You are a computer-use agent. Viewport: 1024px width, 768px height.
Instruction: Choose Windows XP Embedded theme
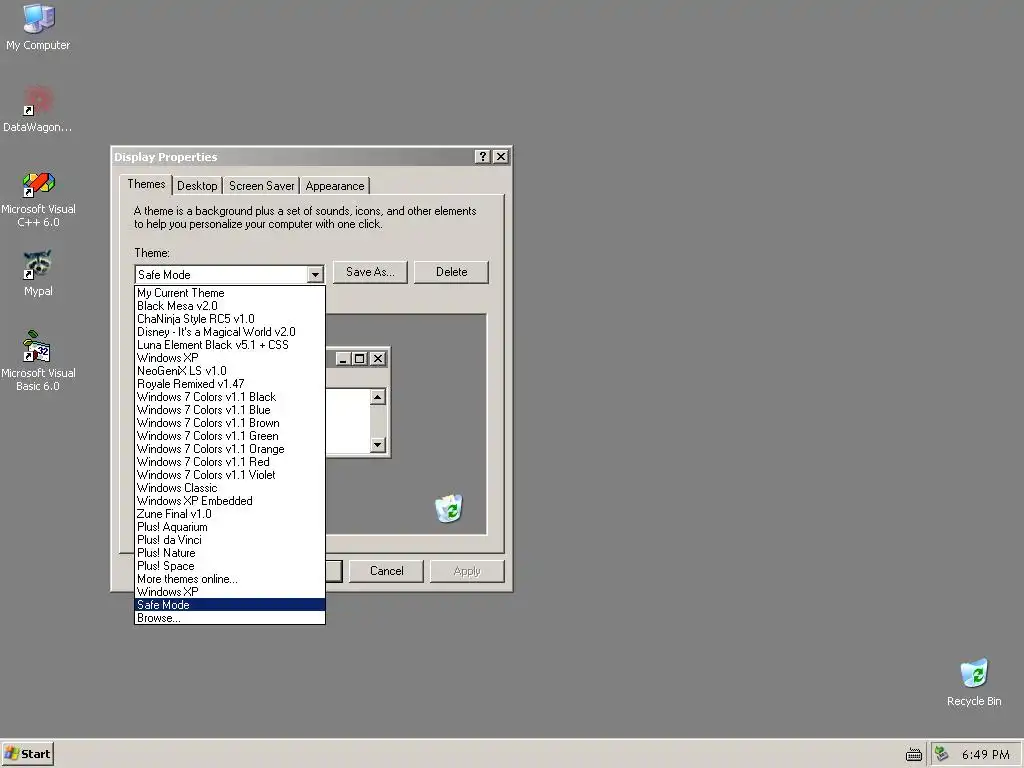[x=230, y=502]
